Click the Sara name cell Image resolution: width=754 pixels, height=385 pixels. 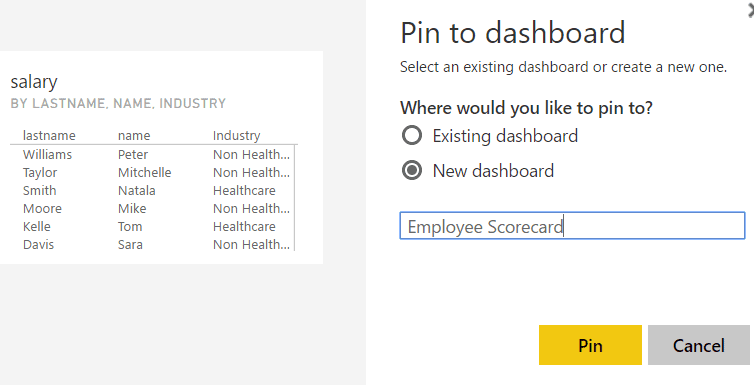(x=130, y=245)
